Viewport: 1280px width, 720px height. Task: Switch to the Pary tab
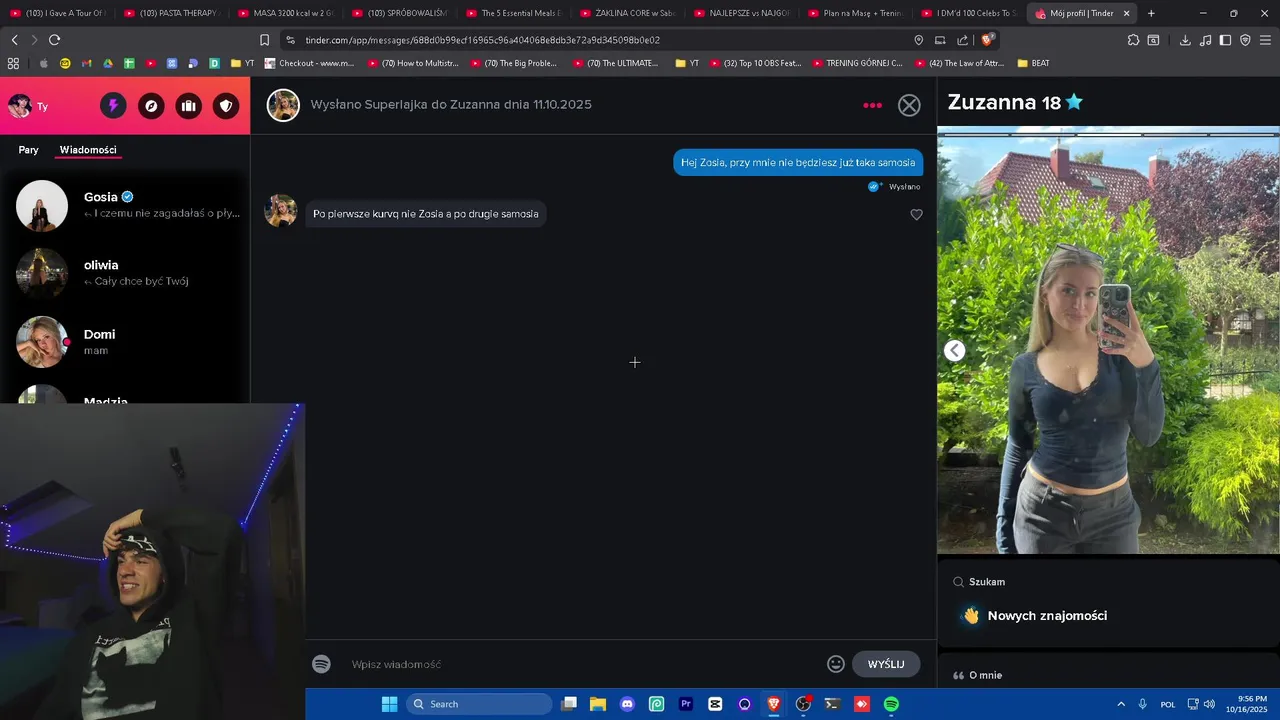click(28, 150)
